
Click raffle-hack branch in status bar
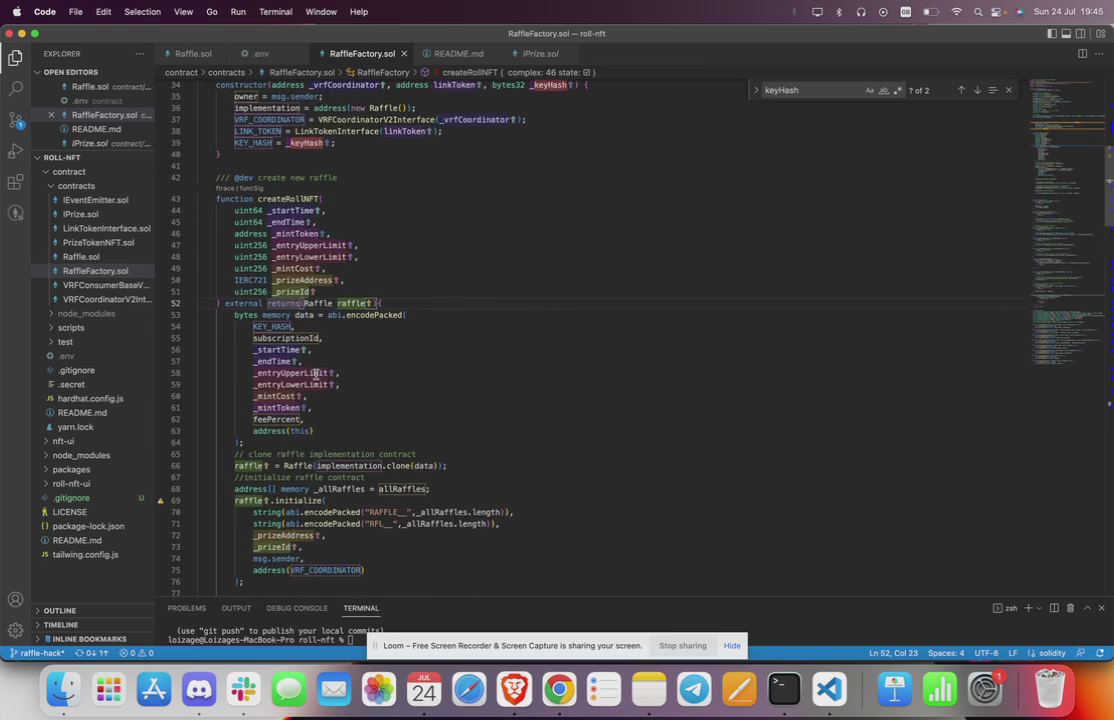click(x=37, y=653)
